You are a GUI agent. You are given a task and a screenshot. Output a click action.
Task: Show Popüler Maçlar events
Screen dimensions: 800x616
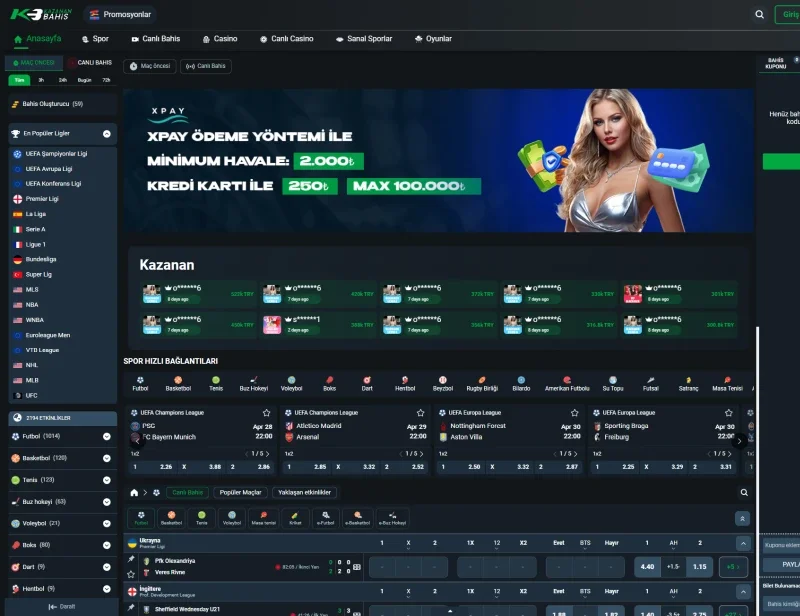click(240, 492)
